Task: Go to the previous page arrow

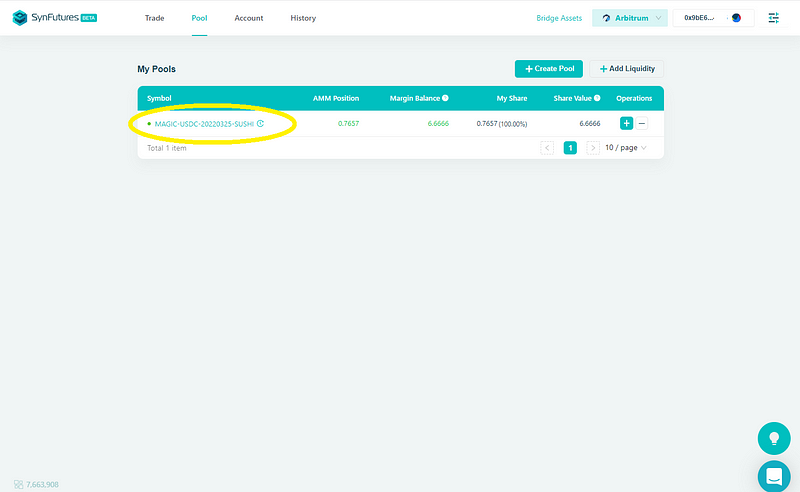Action: click(547, 148)
